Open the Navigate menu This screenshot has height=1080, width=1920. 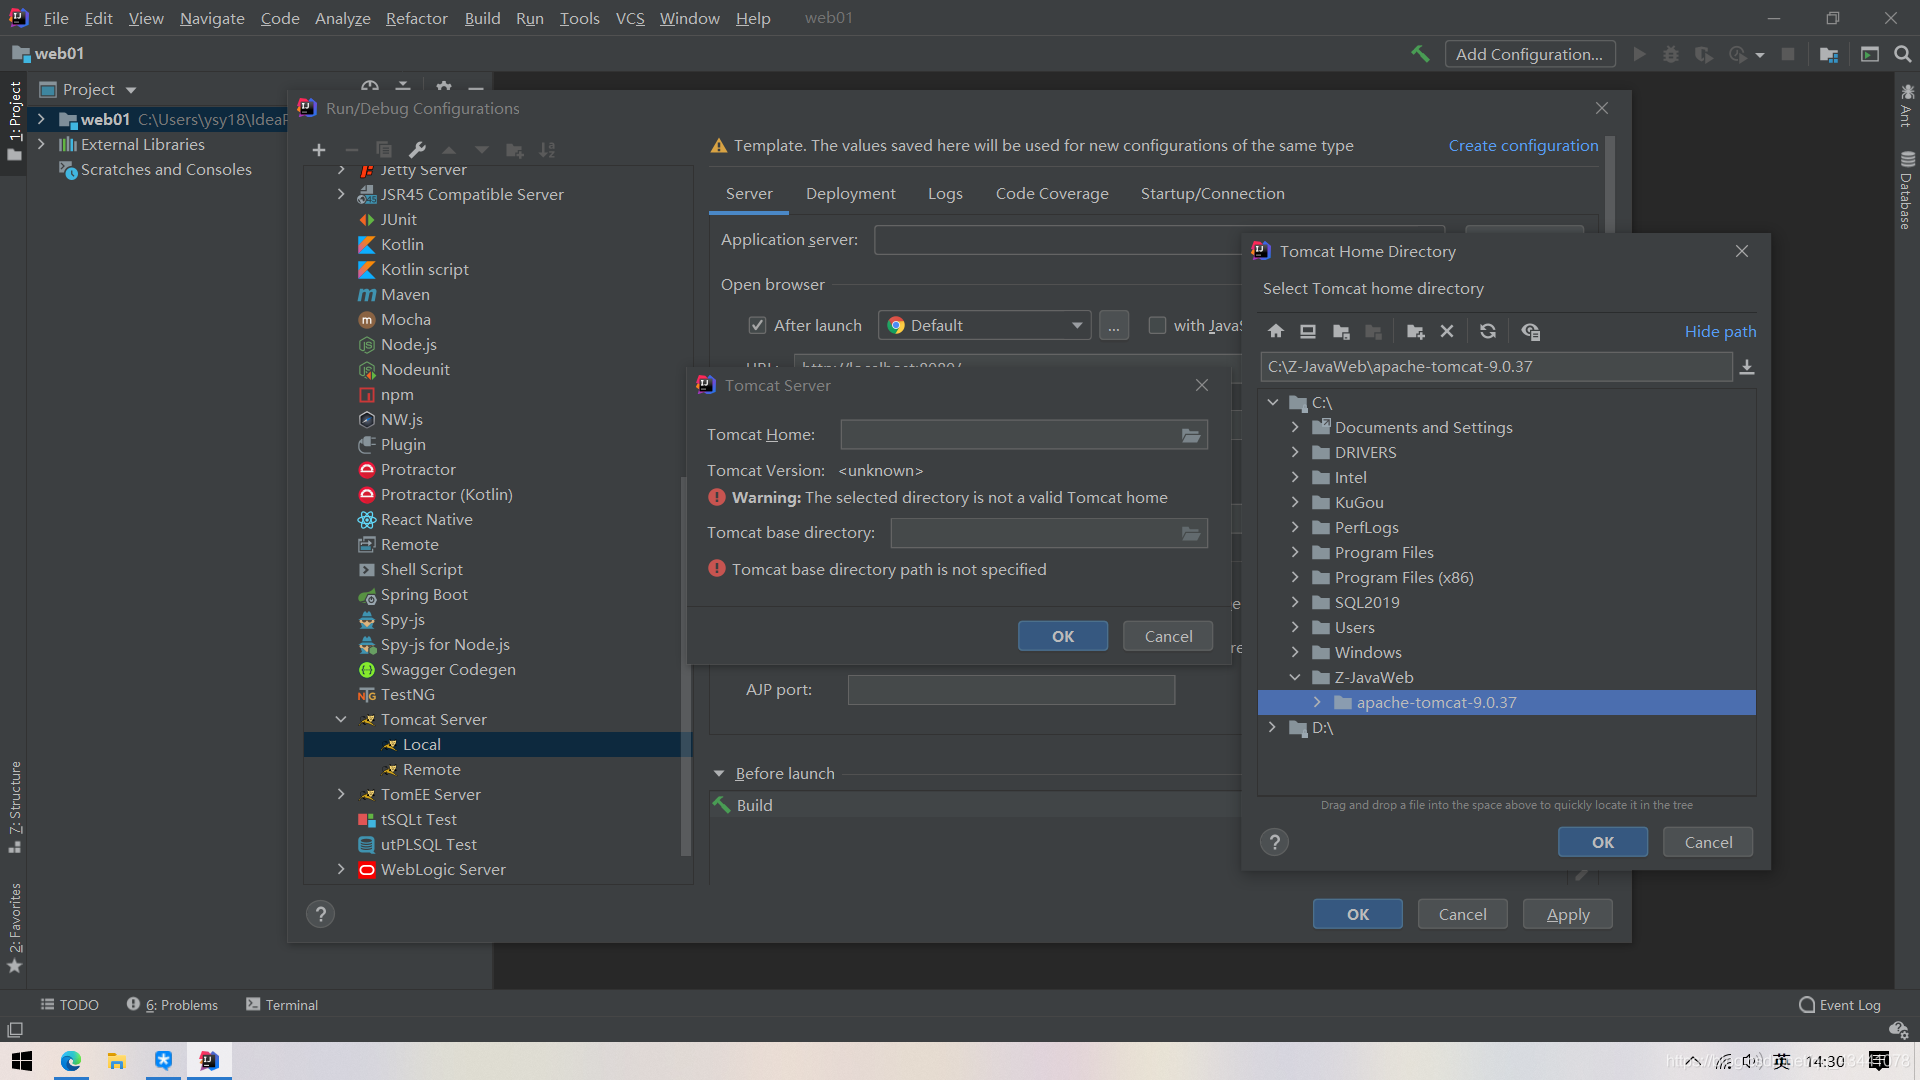click(x=212, y=18)
